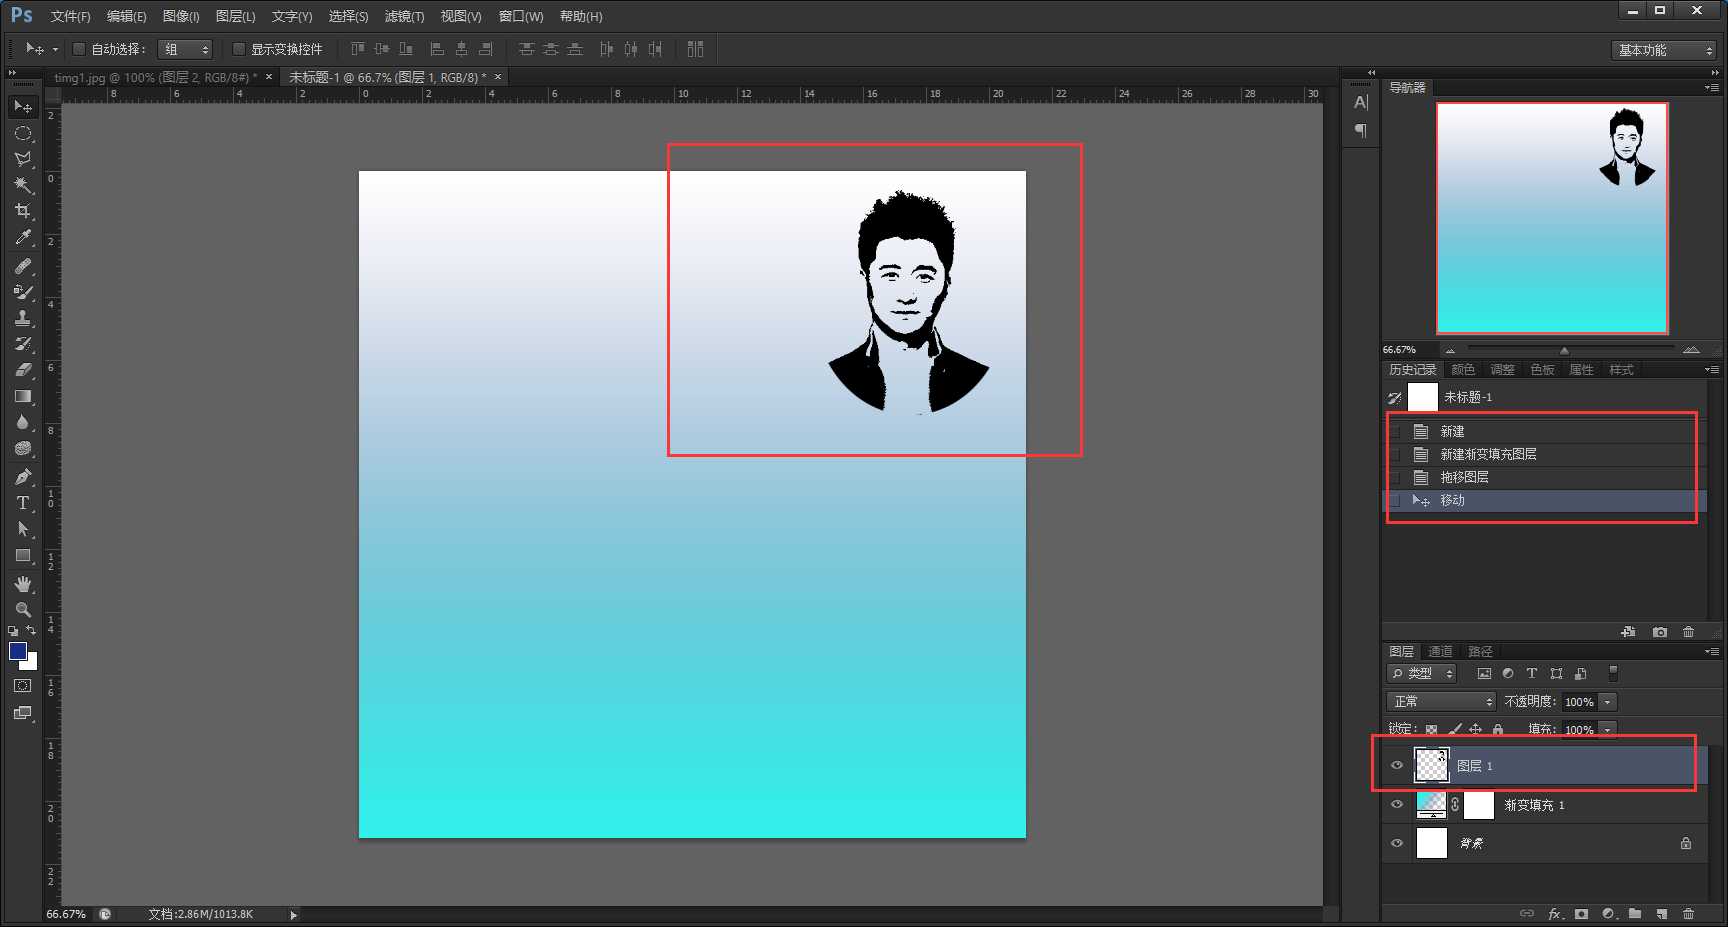Hide the 背景 layer
1728x927 pixels.
click(1397, 843)
